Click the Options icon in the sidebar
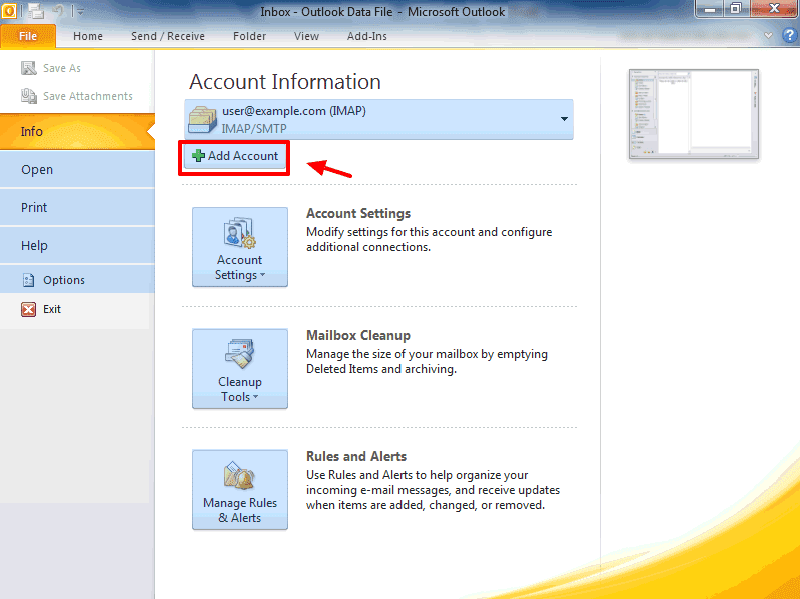This screenshot has height=599, width=800. (x=28, y=280)
